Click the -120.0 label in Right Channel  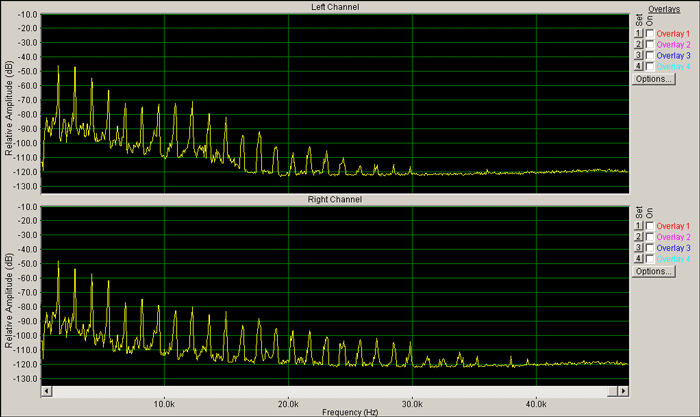26,364
